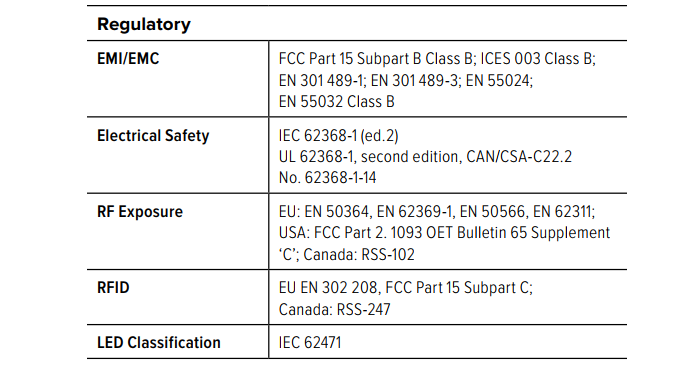This screenshot has height=381, width=684.
Task: Click the EU: EN 50364 text
Action: (325, 212)
